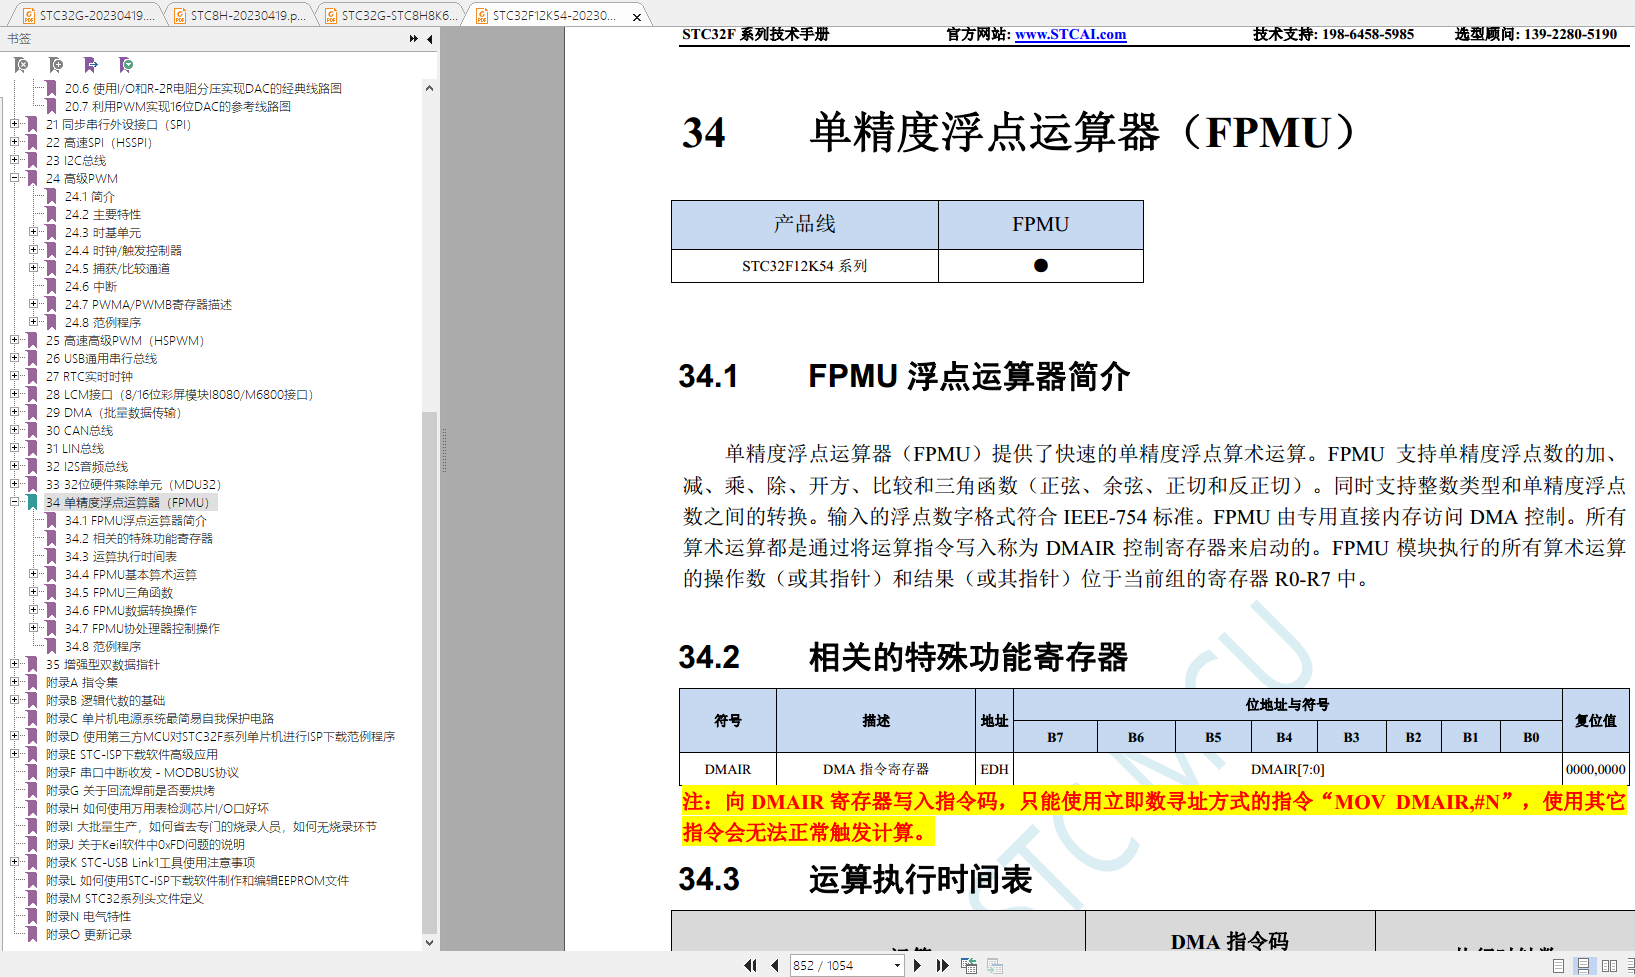Expand 34.4 FPMU基本算术运算 node
This screenshot has width=1635, height=977.
tap(33, 574)
